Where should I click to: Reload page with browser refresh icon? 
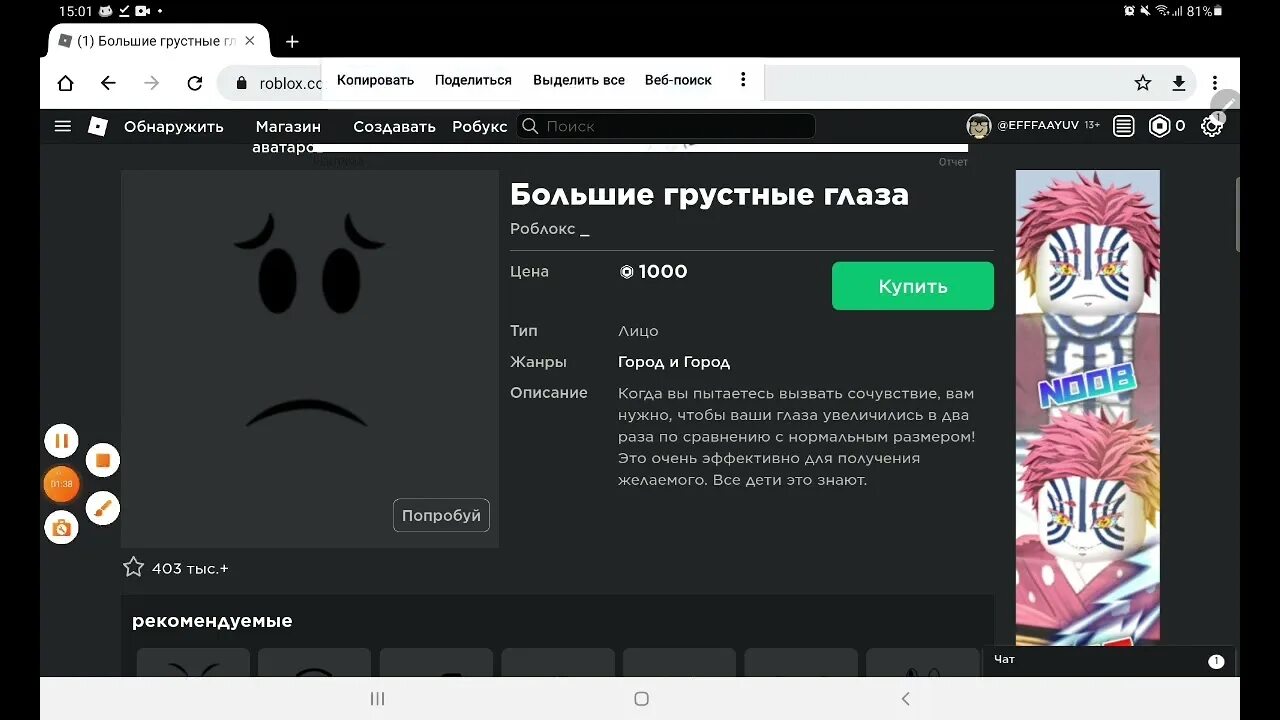coord(195,83)
